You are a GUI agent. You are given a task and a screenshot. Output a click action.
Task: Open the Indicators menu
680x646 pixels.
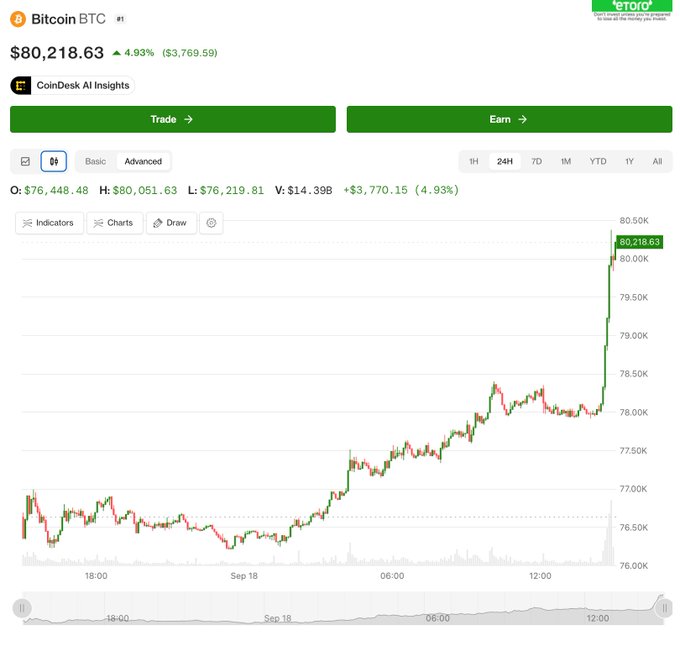click(x=49, y=223)
